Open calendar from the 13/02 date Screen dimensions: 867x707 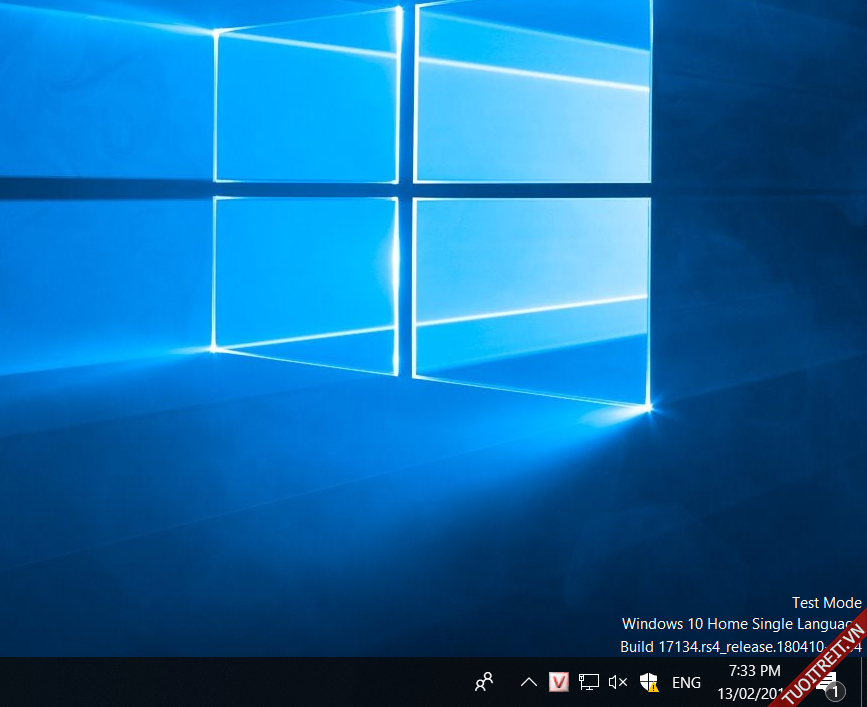pos(748,693)
